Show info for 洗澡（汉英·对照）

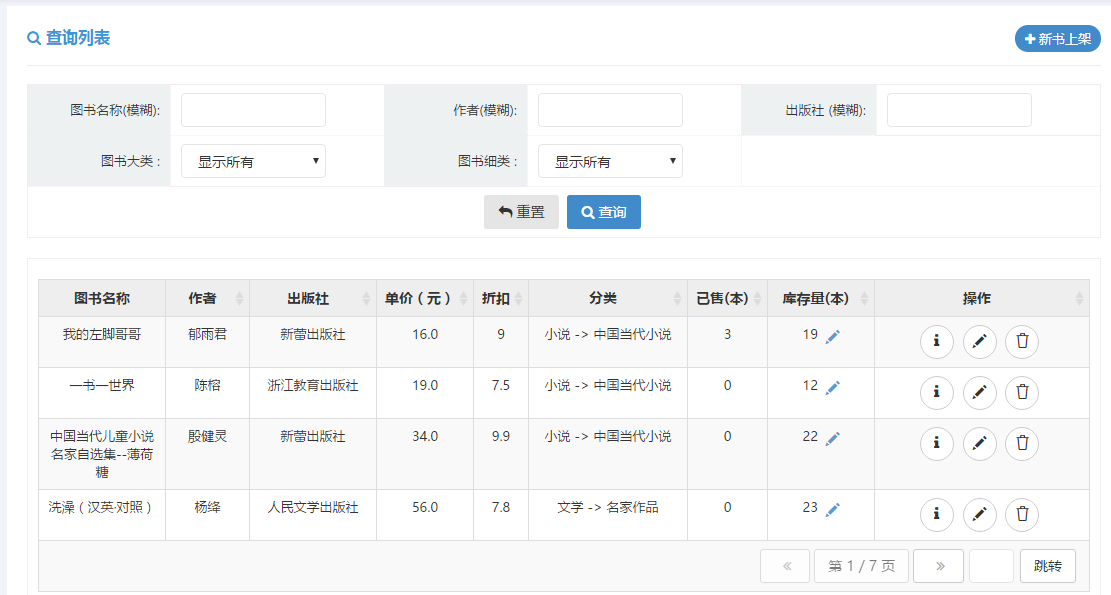click(937, 514)
